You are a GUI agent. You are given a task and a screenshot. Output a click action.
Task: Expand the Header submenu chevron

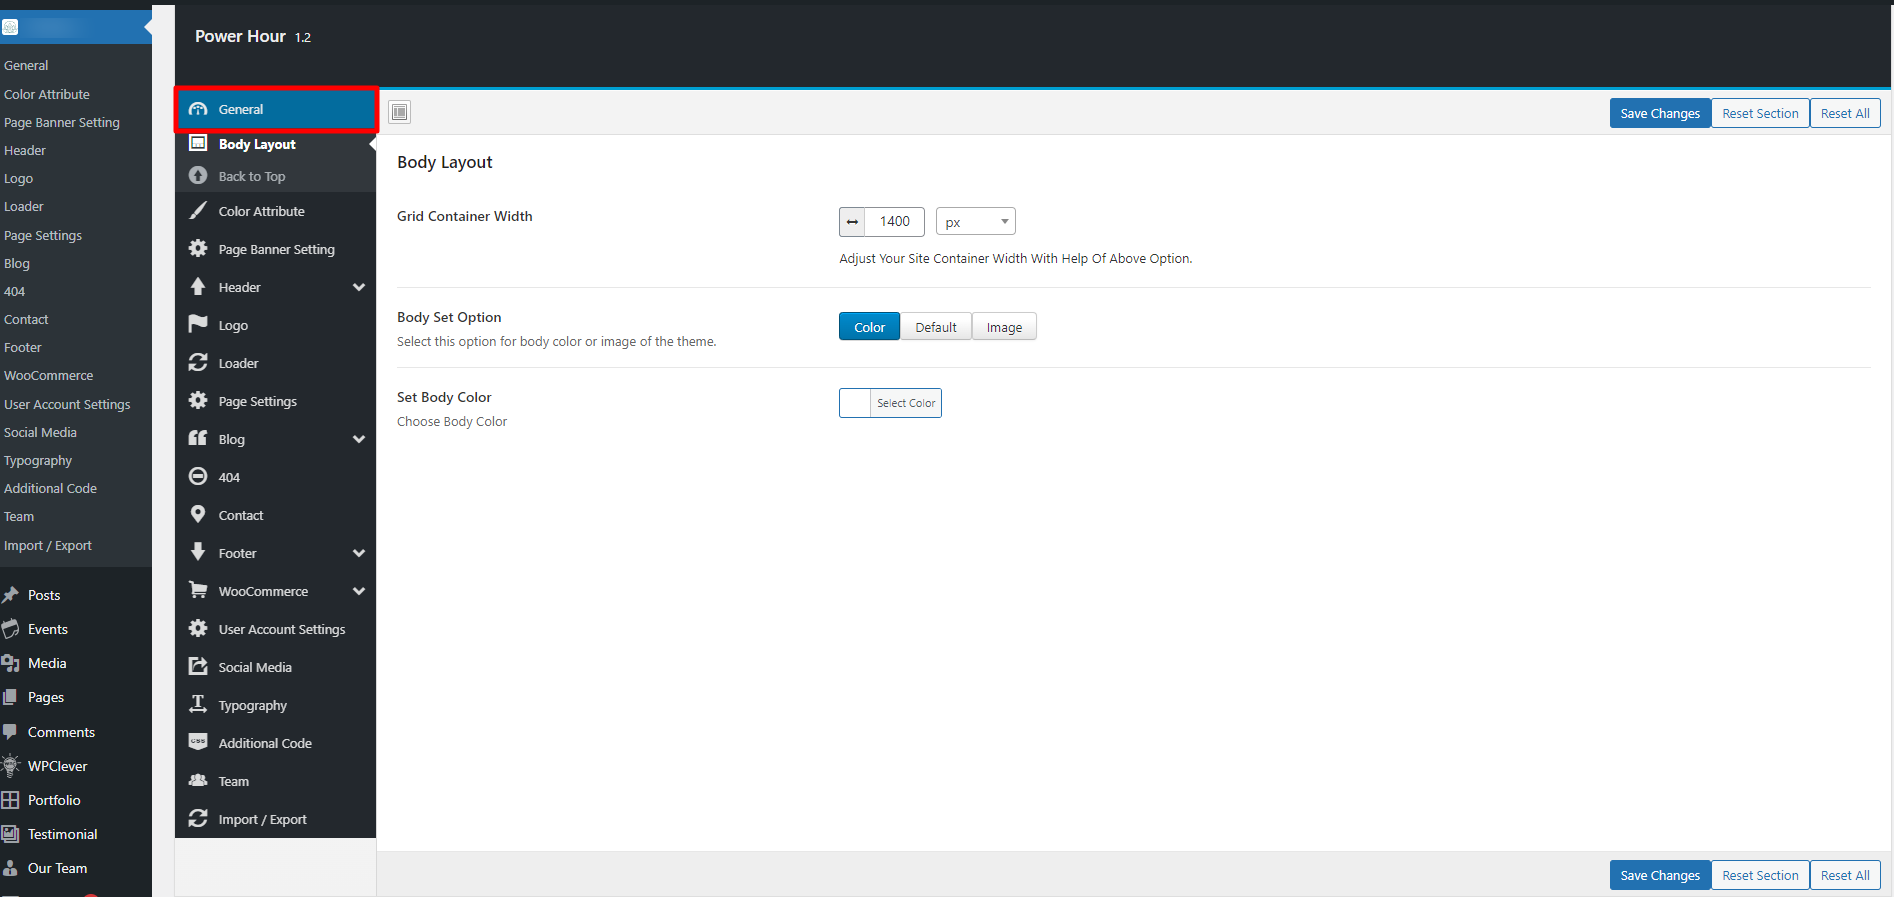(x=359, y=287)
